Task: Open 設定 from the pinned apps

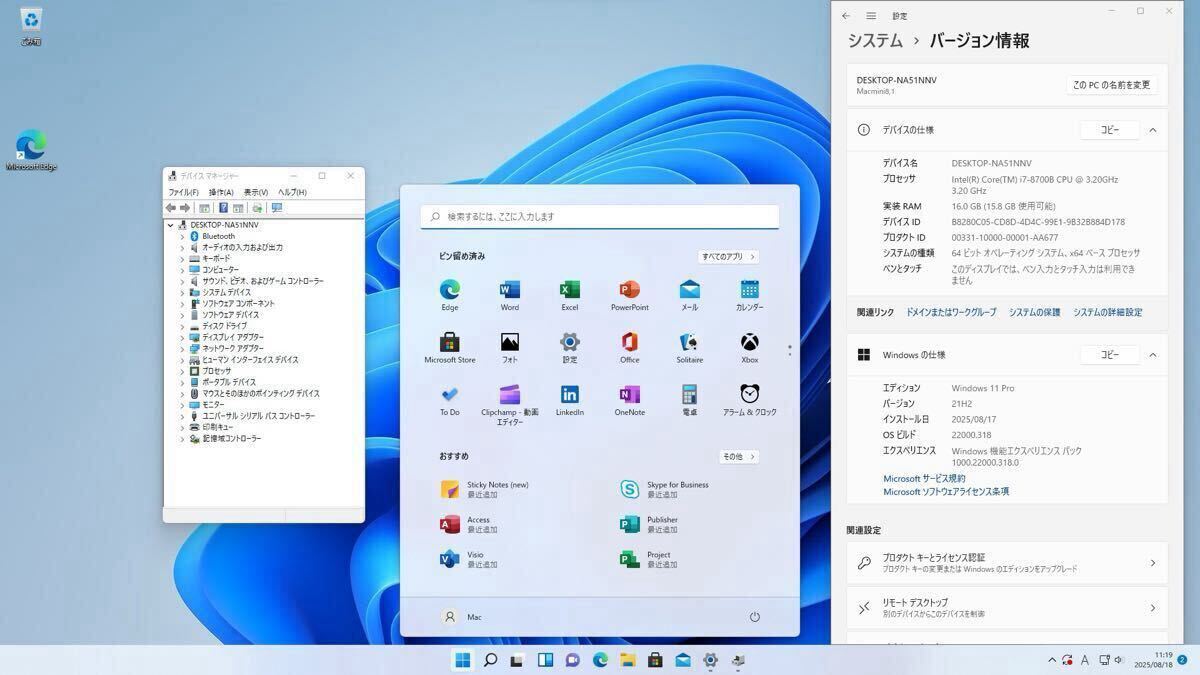Action: [x=570, y=342]
